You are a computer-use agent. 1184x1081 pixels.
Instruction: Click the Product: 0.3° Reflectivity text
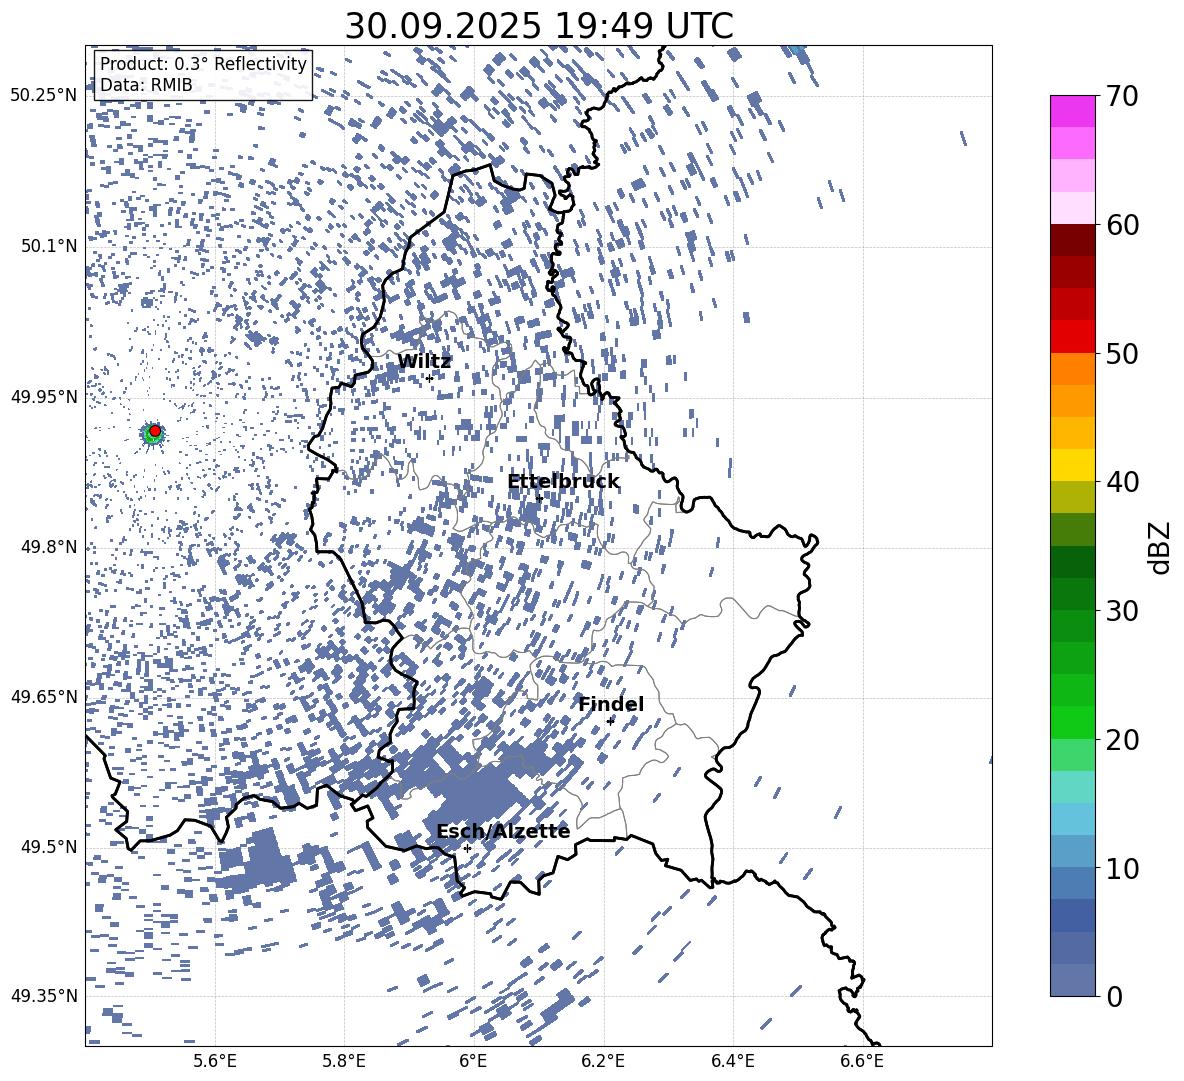click(x=203, y=64)
